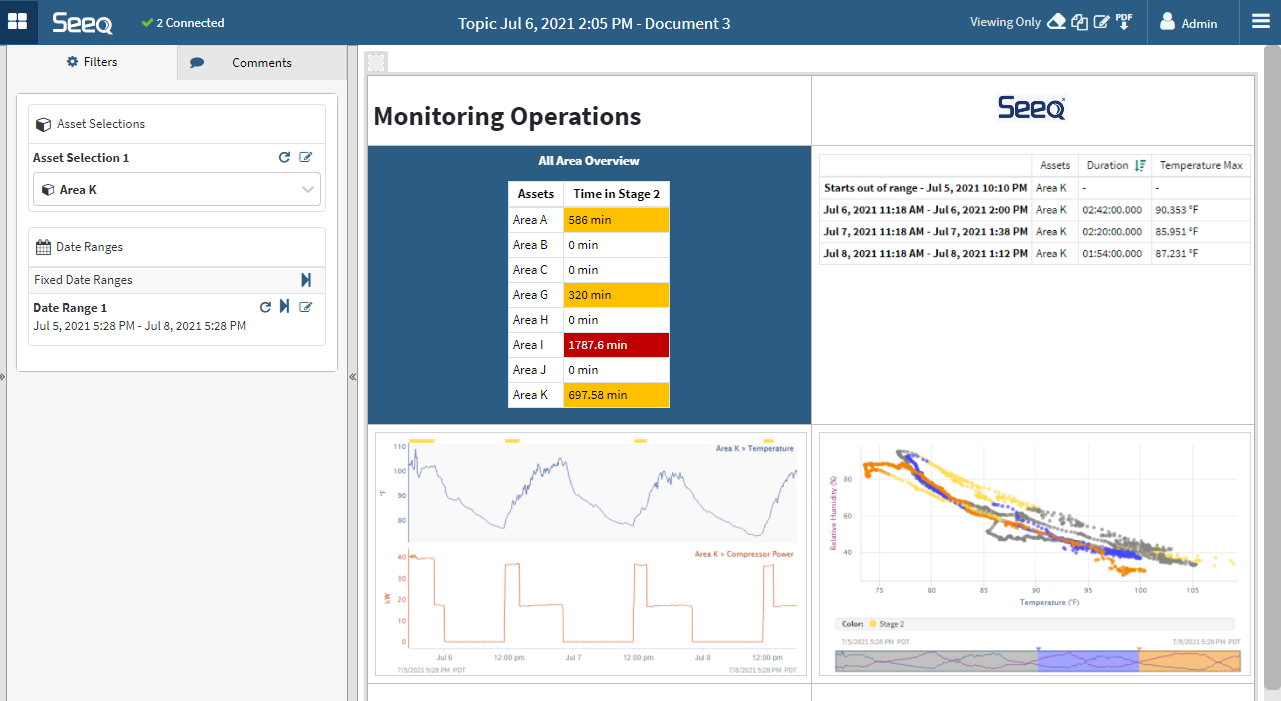Open the home grid icon at top left

[x=18, y=22]
